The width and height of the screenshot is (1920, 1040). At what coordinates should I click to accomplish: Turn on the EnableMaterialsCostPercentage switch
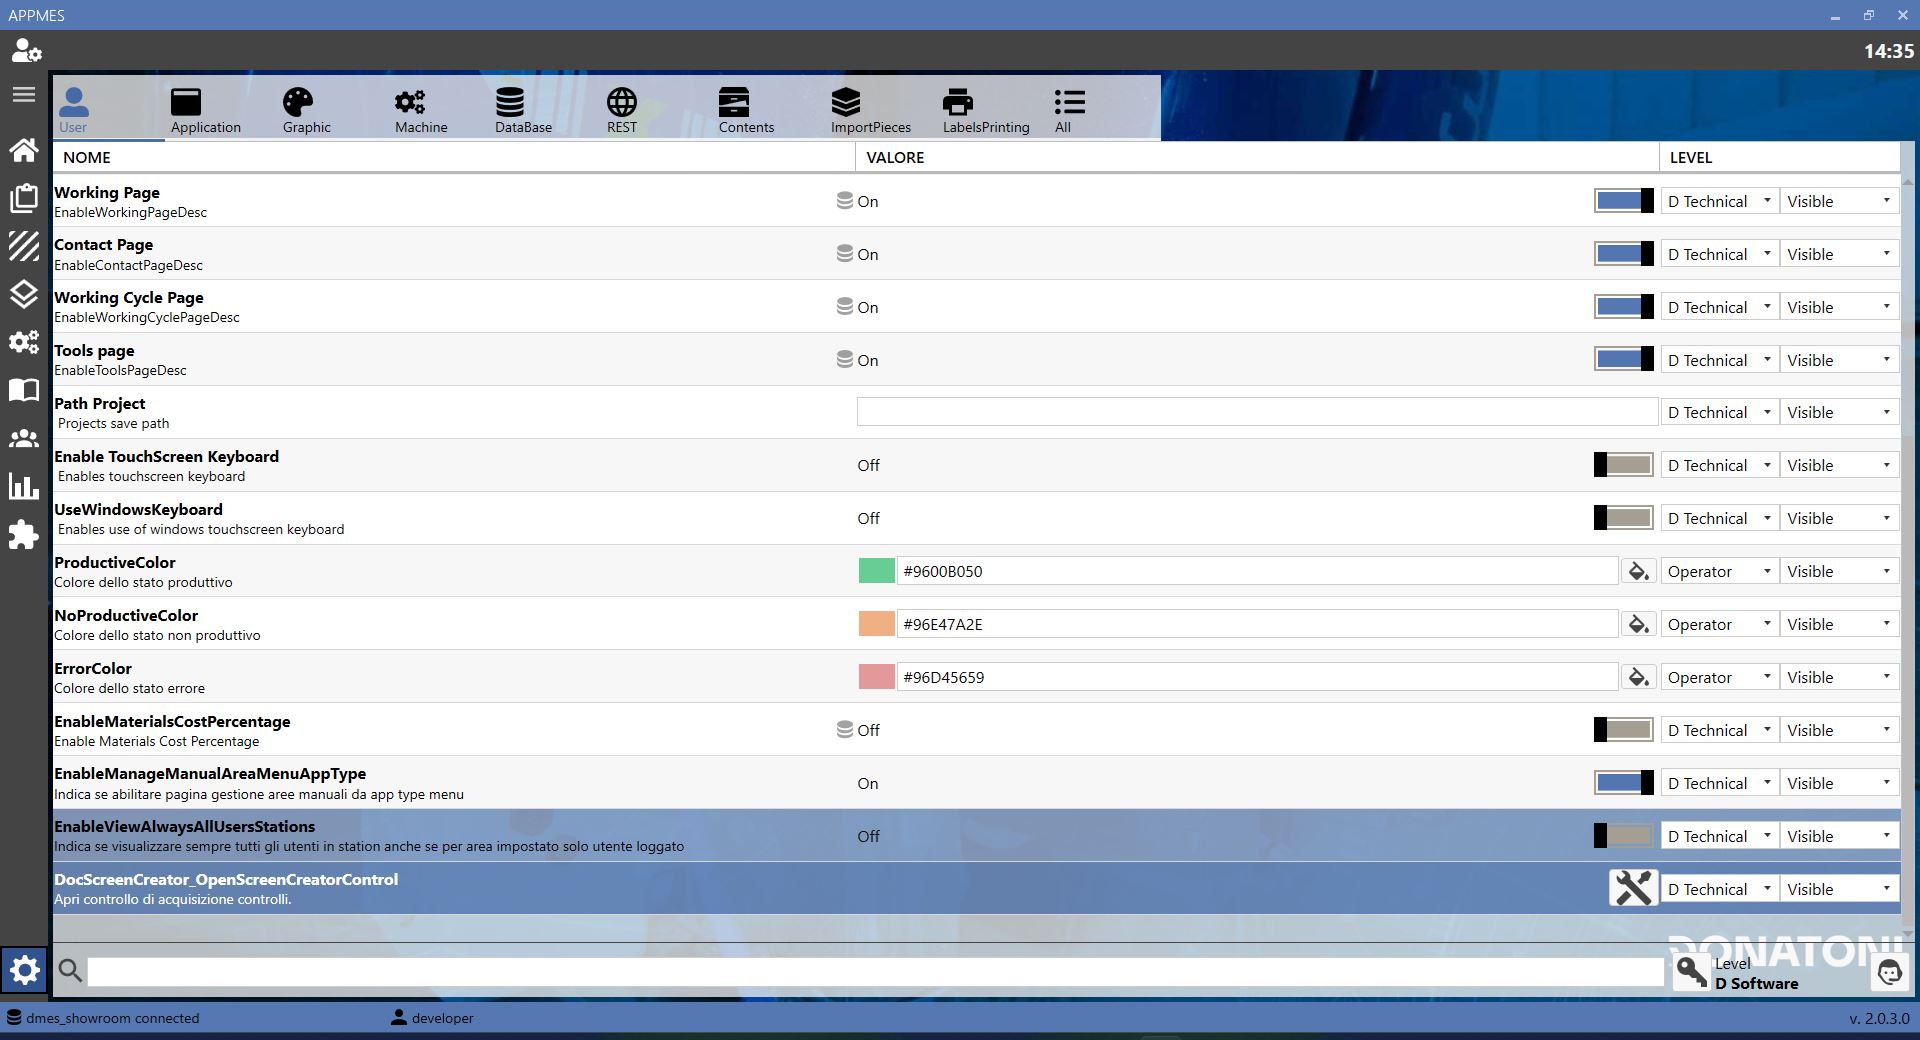(x=1623, y=730)
